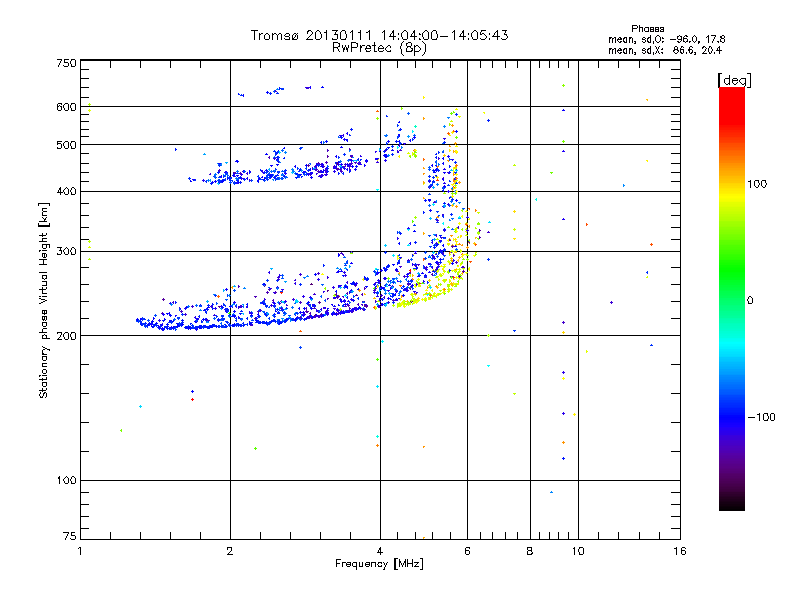Click the phase colorbar gradient
Image resolution: width=800 pixels, height=600 pixels.
pos(732,298)
